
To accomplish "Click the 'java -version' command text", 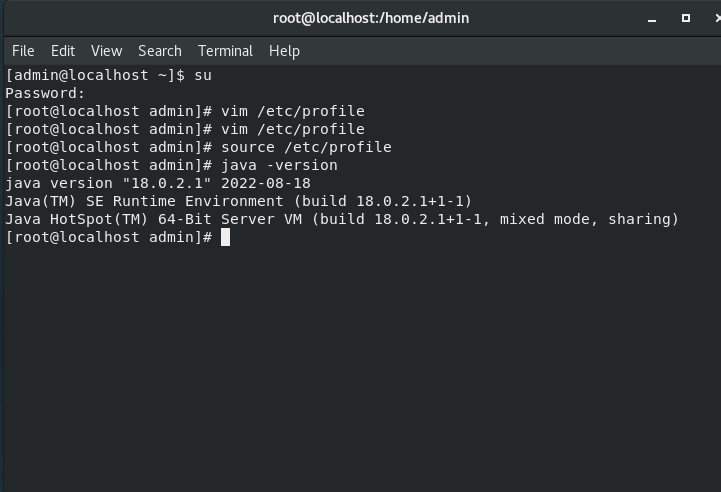I will point(279,165).
